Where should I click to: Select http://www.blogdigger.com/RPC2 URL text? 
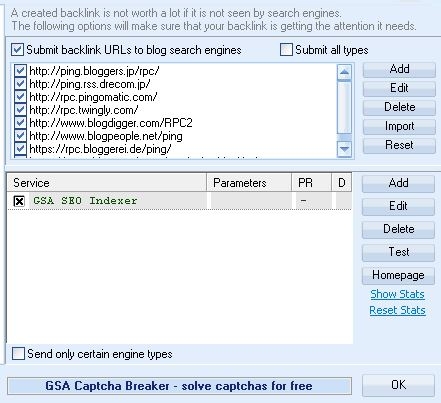[x=111, y=123]
